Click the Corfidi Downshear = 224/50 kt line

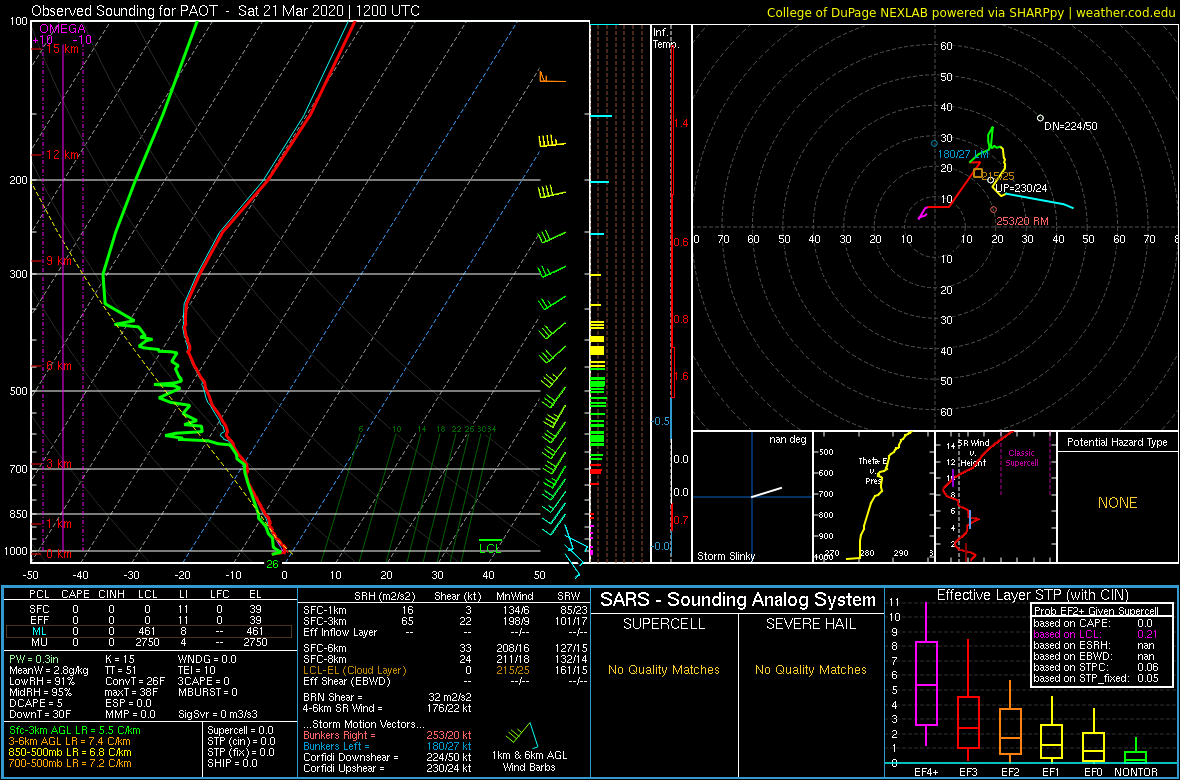click(x=388, y=757)
